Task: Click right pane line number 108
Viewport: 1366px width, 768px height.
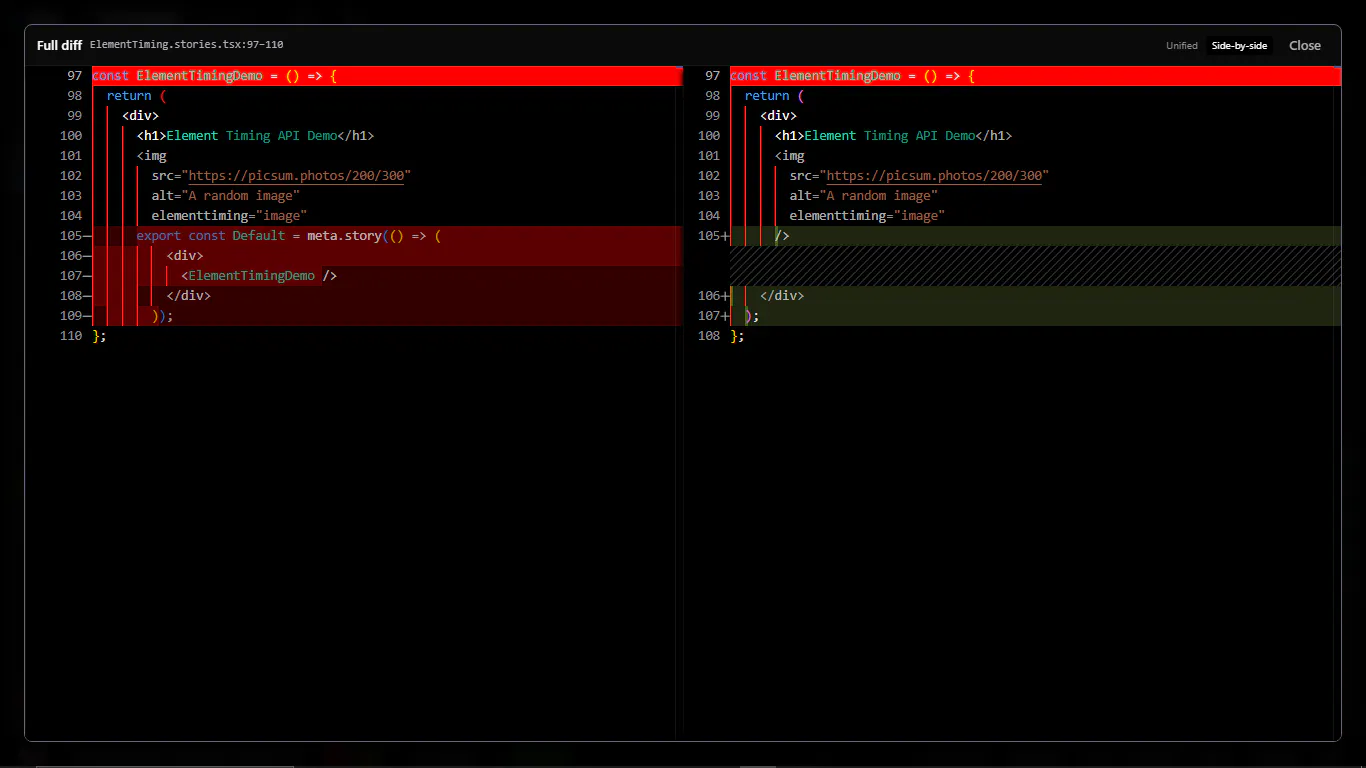Action: (709, 336)
